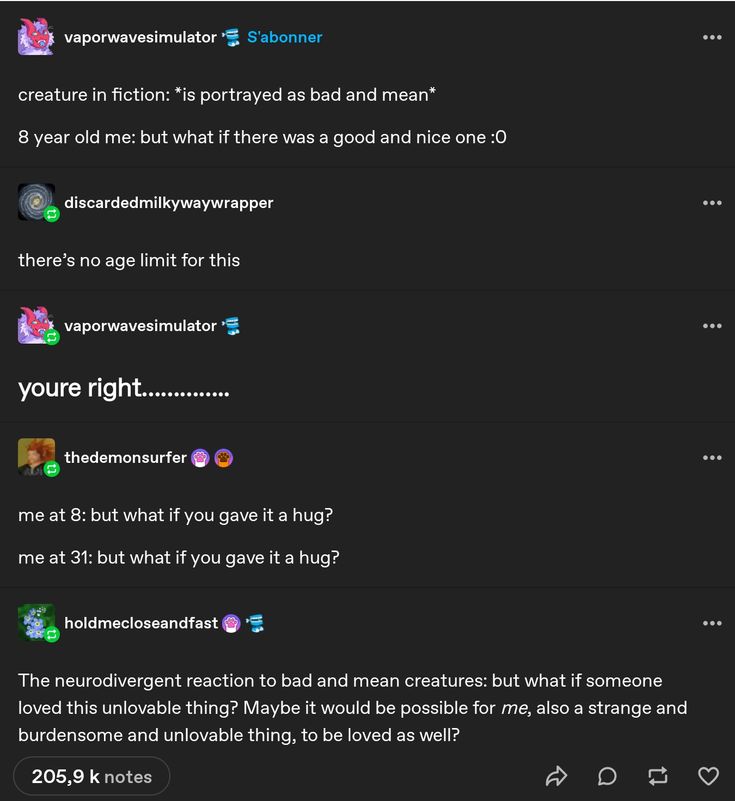Click the purple badge beside holdmecloseandfast

231,623
